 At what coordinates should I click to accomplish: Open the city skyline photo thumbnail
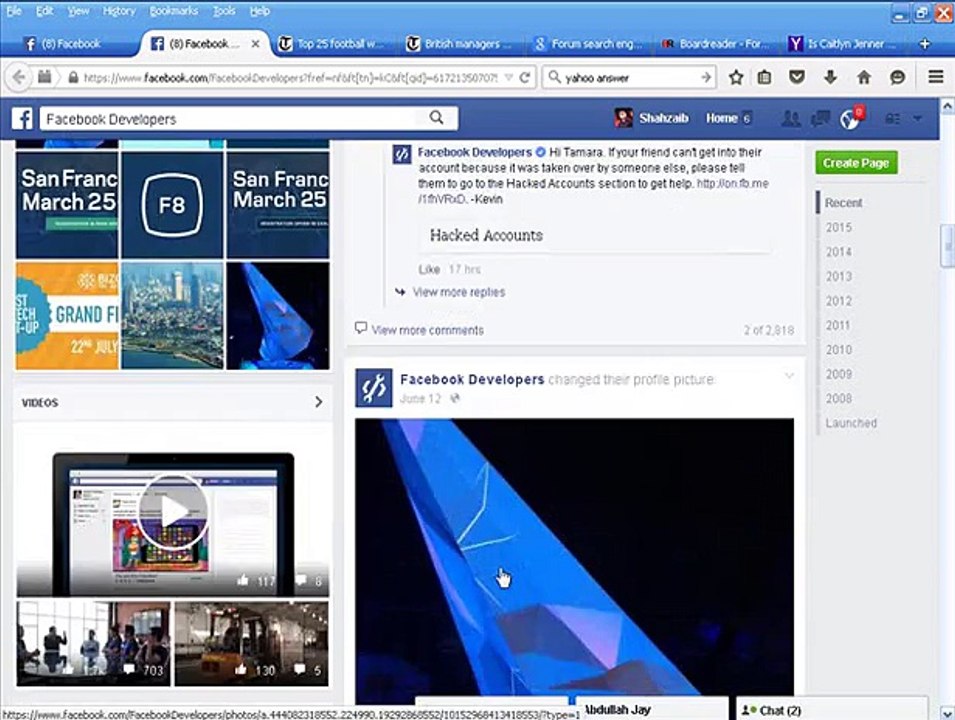[x=172, y=316]
